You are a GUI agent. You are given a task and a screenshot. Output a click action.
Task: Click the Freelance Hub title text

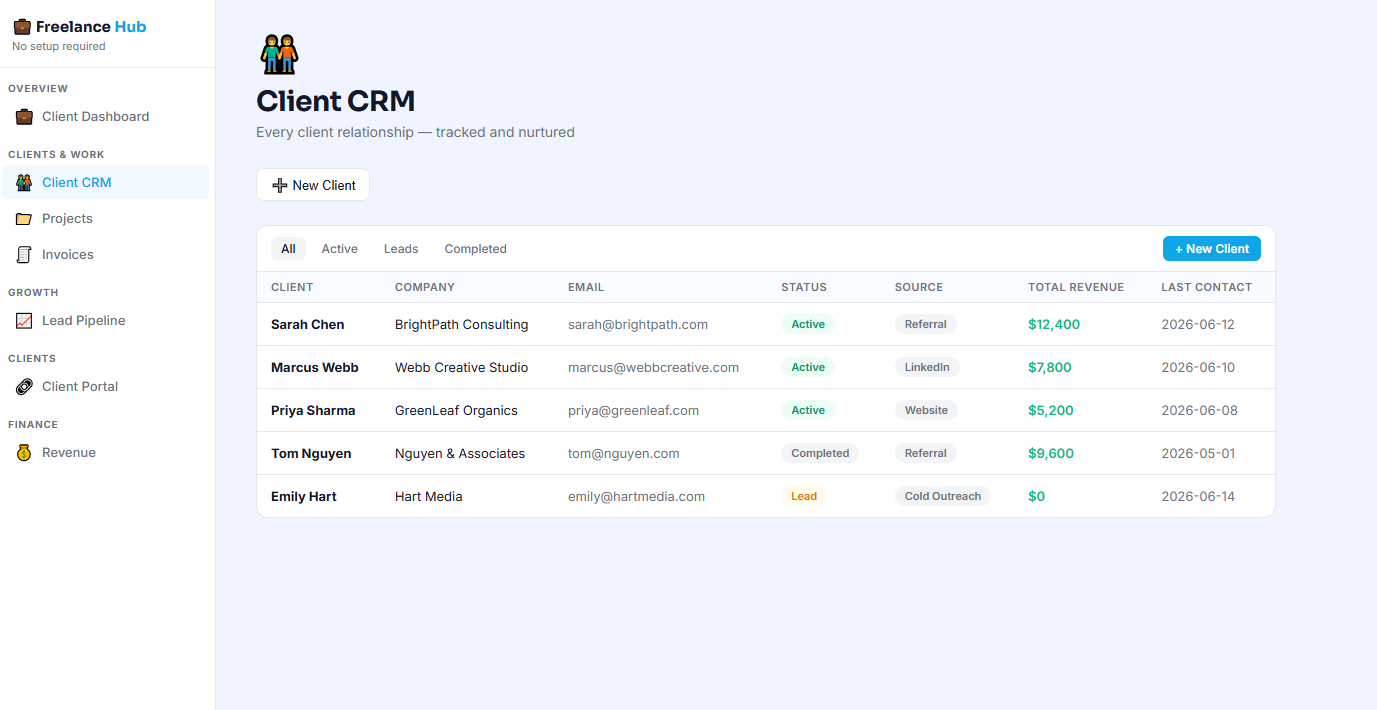click(x=91, y=27)
